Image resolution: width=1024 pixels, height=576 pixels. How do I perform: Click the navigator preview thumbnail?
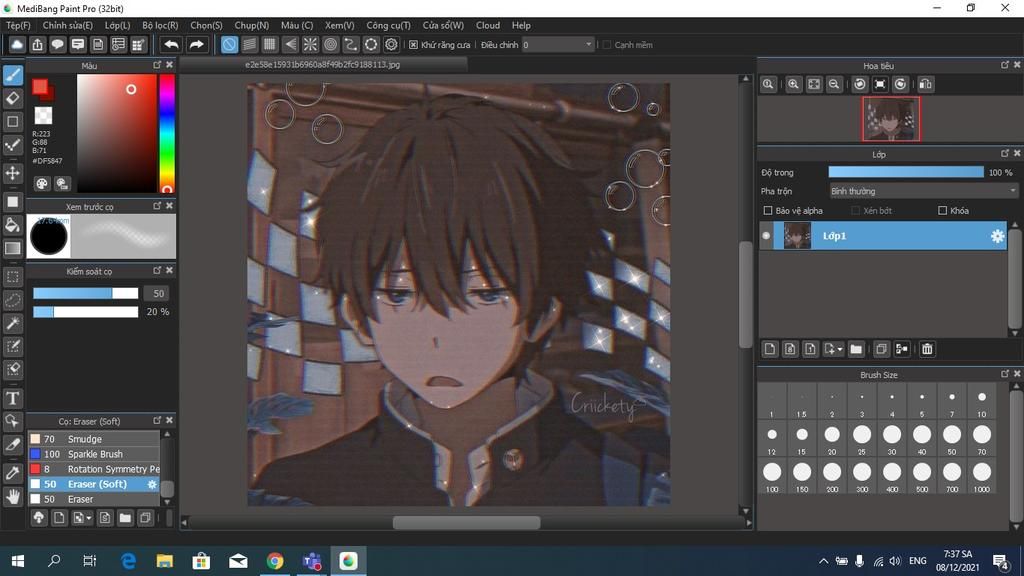891,119
